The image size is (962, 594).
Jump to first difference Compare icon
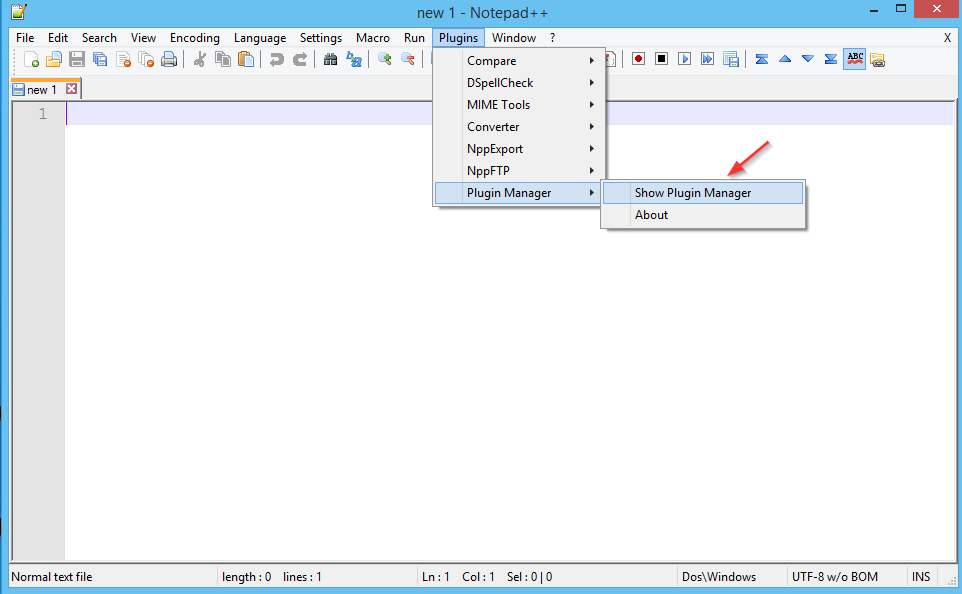click(761, 60)
